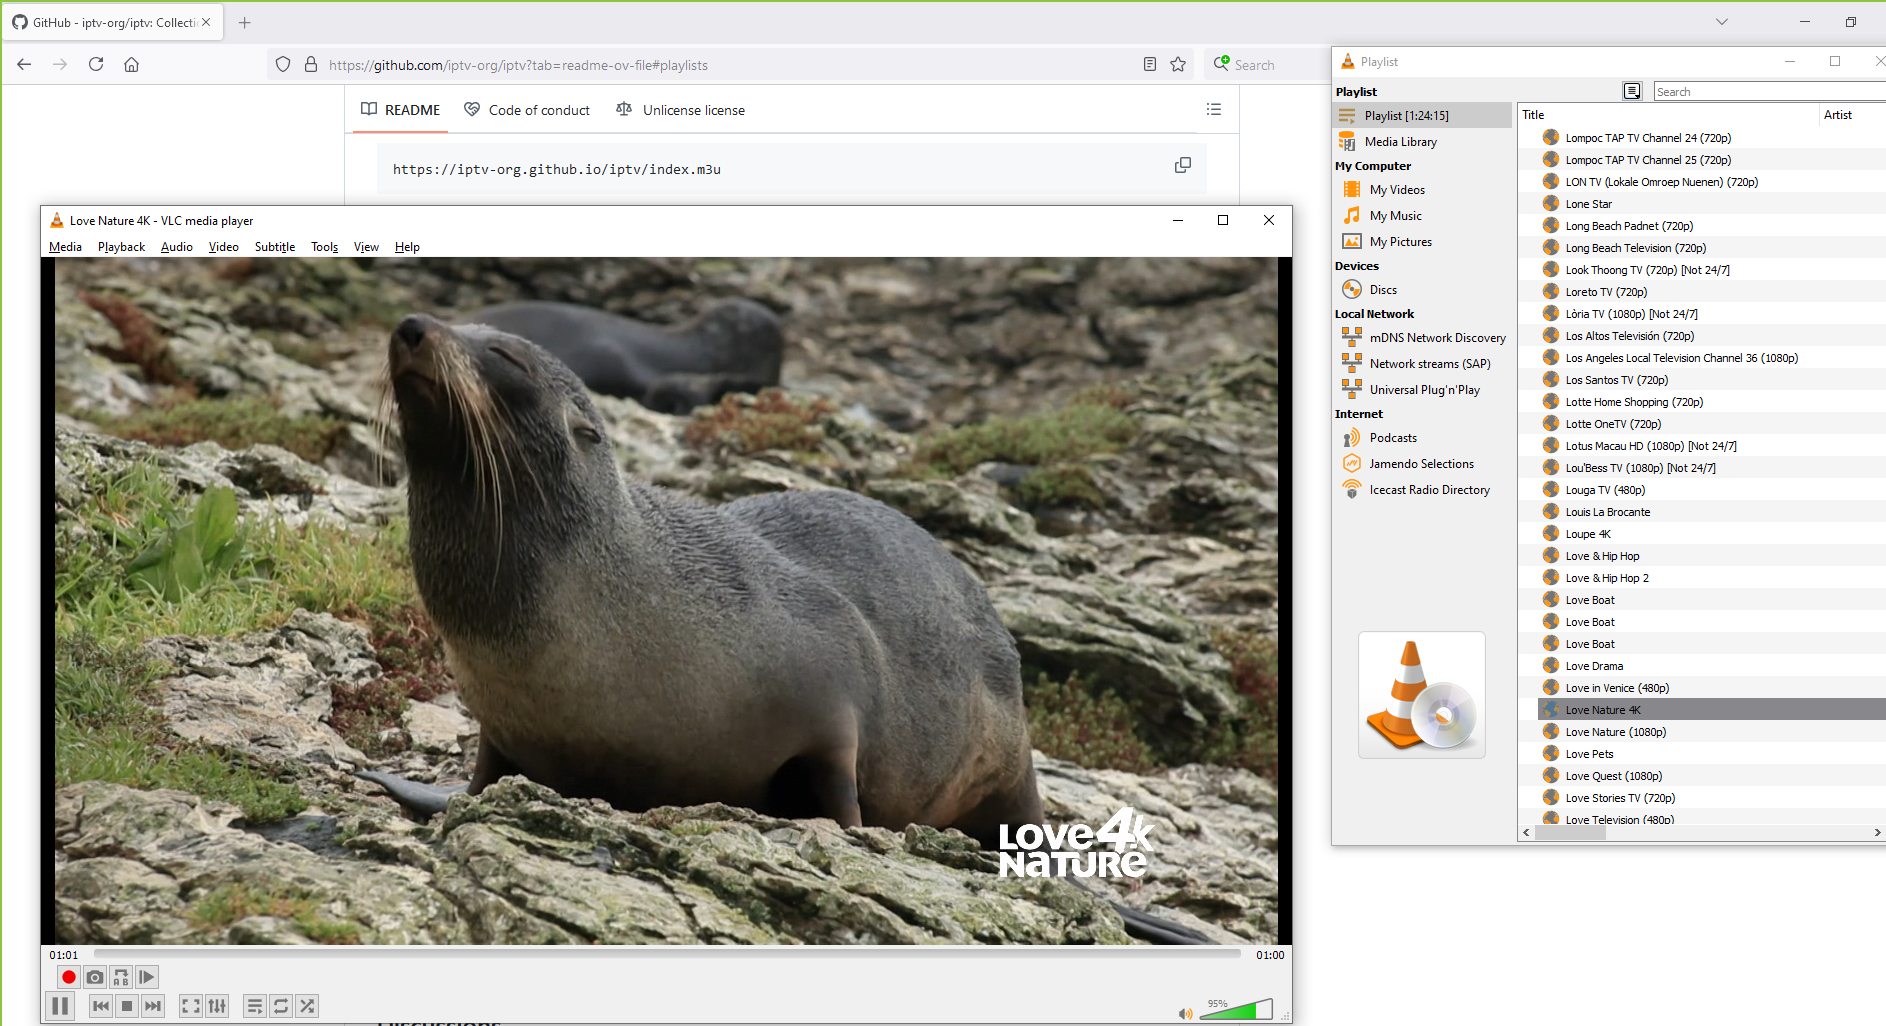Show site security info via lock icon

click(x=311, y=64)
